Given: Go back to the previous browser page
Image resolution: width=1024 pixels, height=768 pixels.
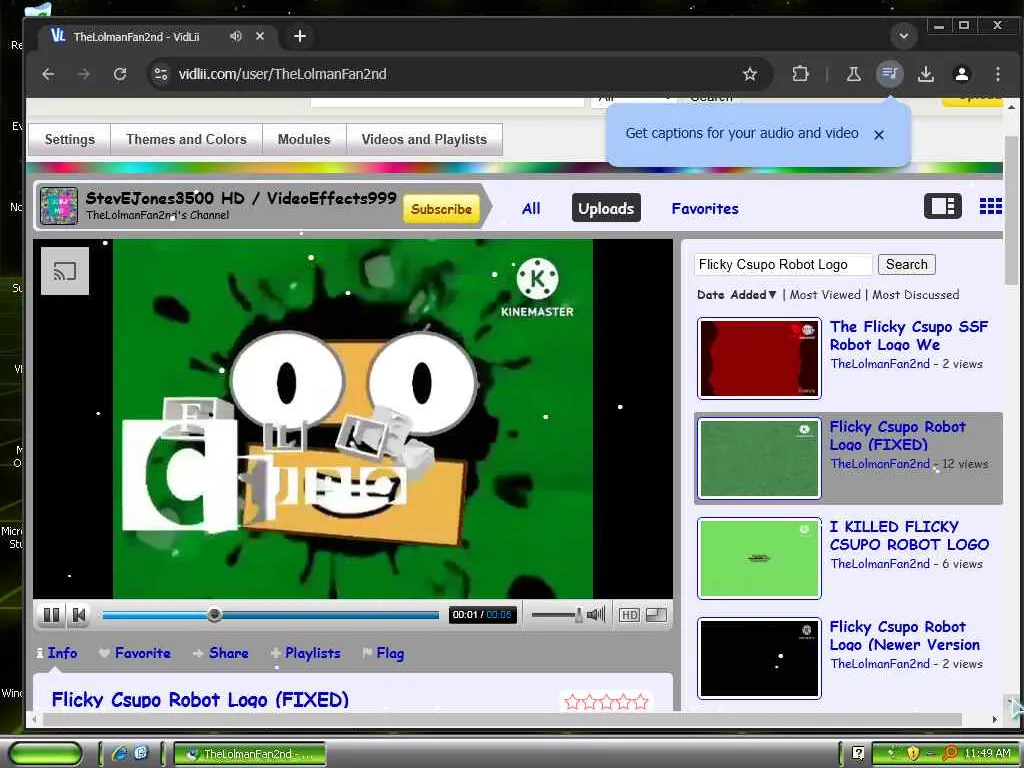Looking at the screenshot, I should 48,74.
